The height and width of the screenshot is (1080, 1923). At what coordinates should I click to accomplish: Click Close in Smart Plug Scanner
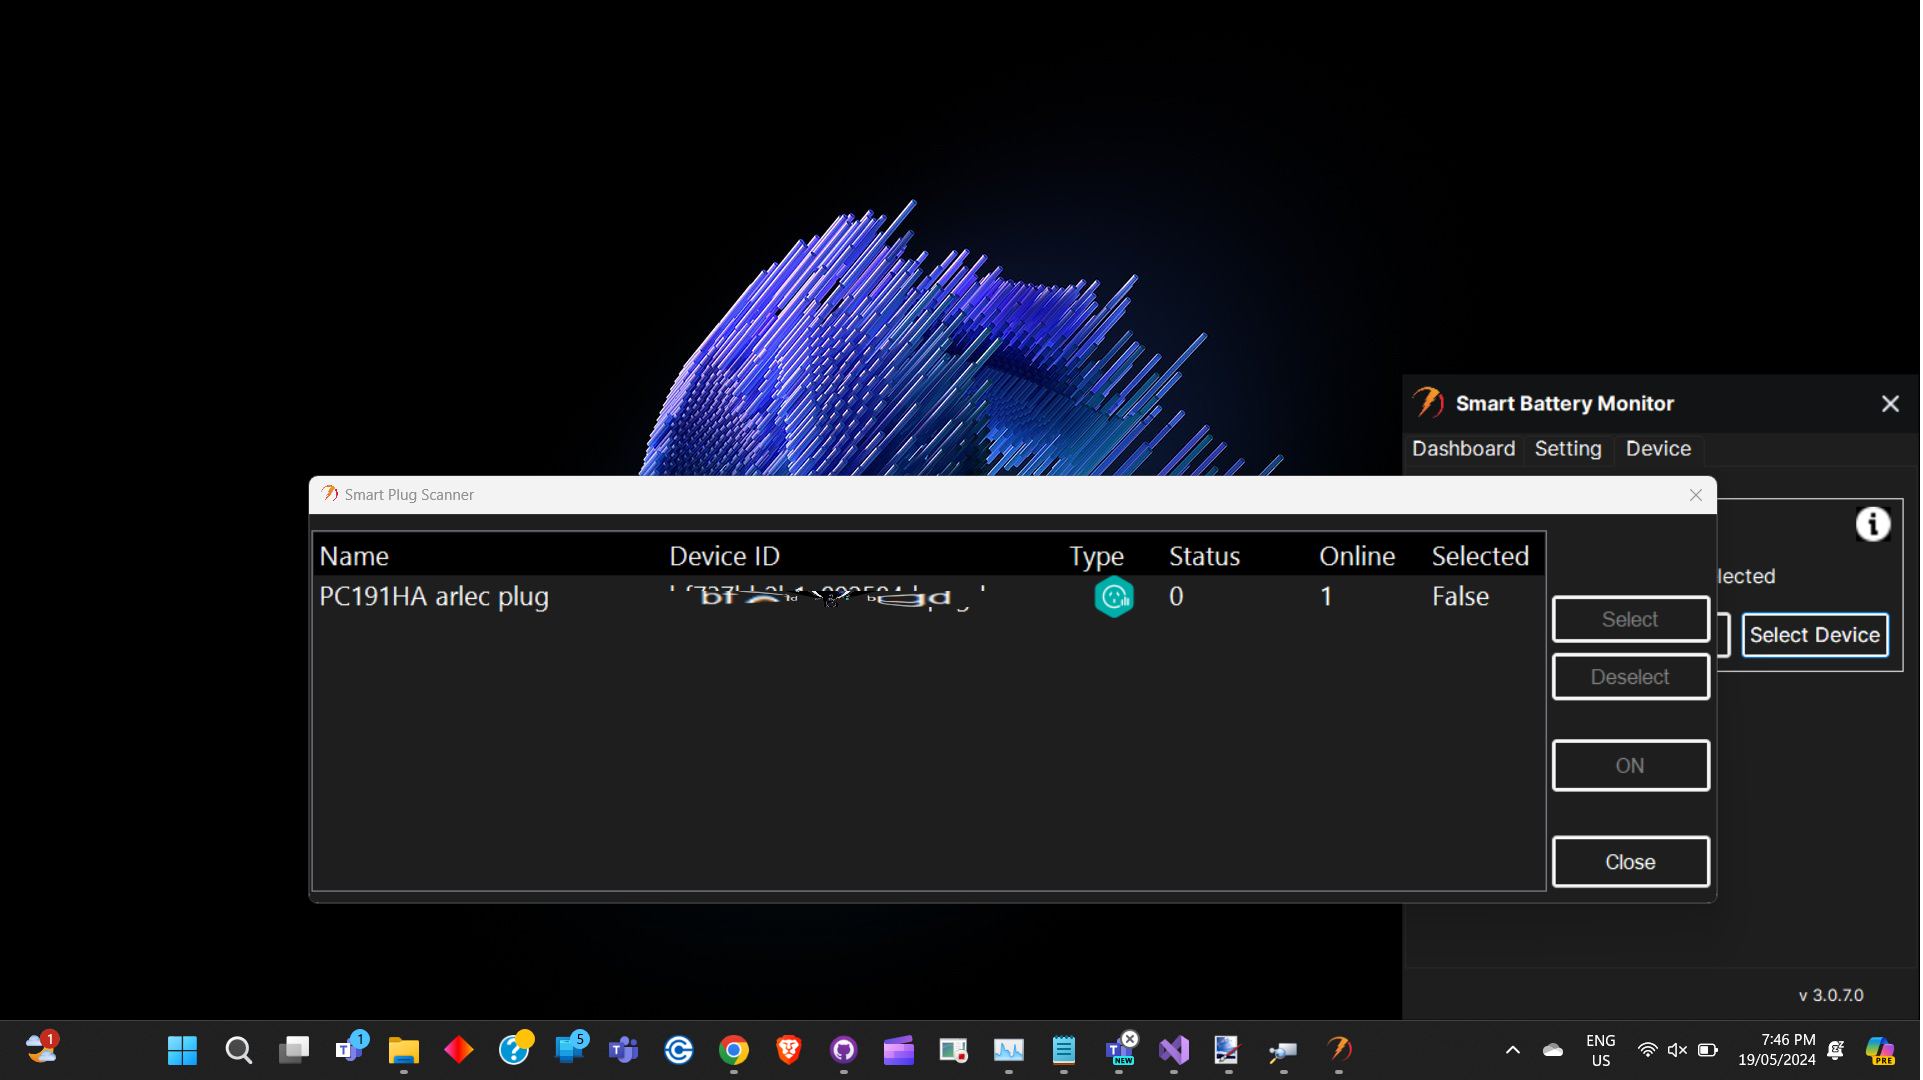point(1630,862)
